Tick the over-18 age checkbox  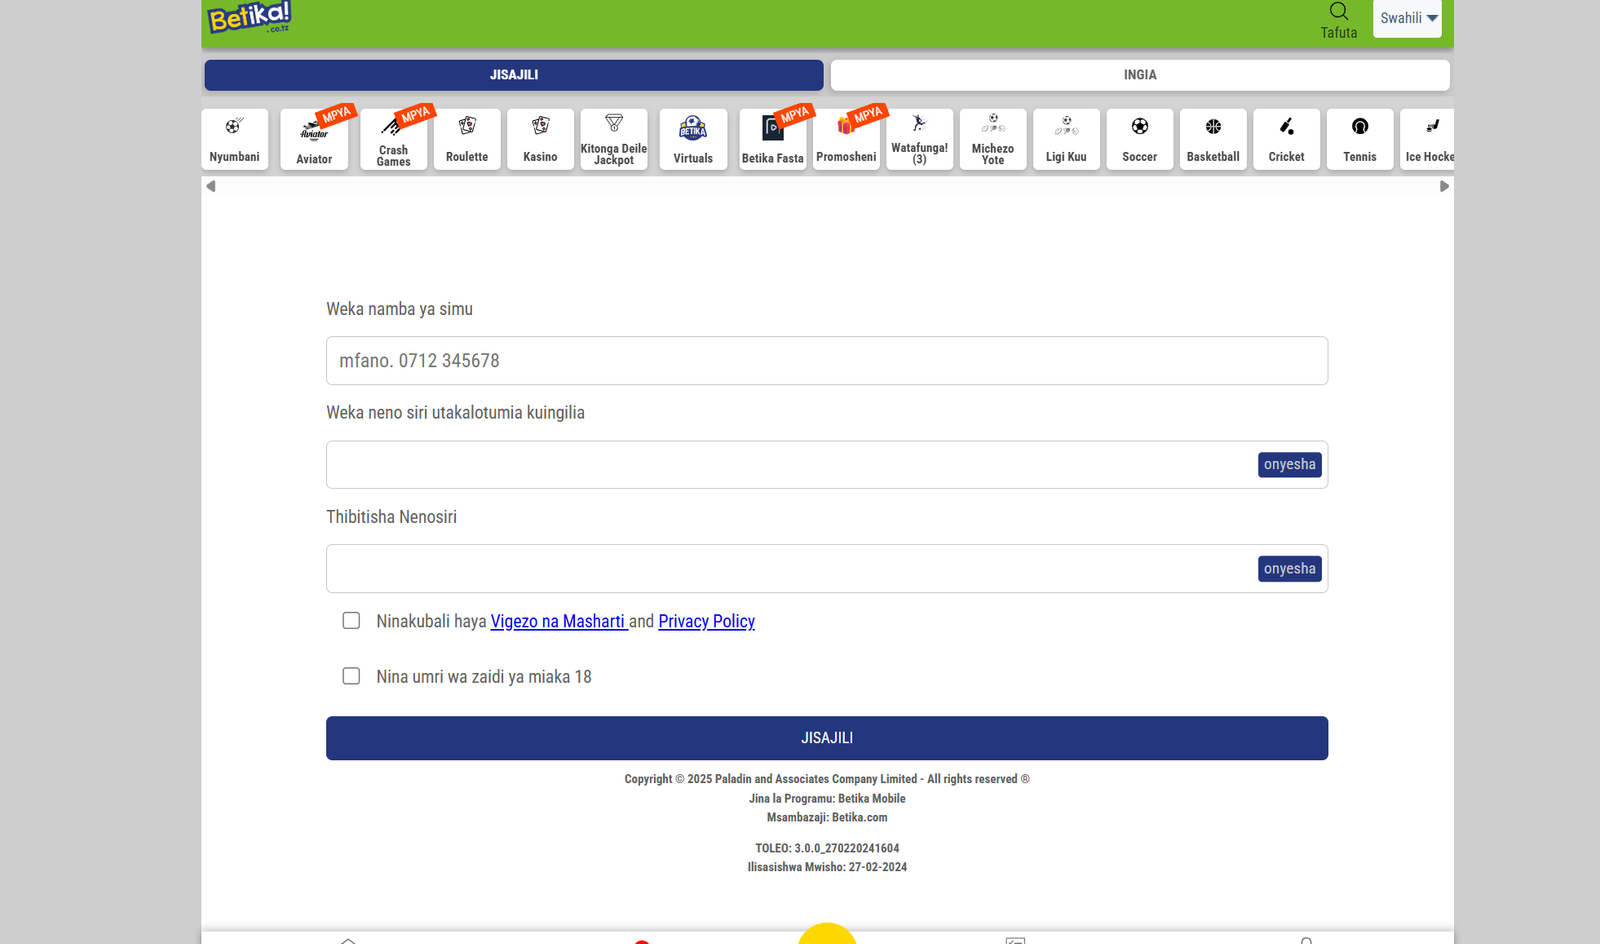351,676
